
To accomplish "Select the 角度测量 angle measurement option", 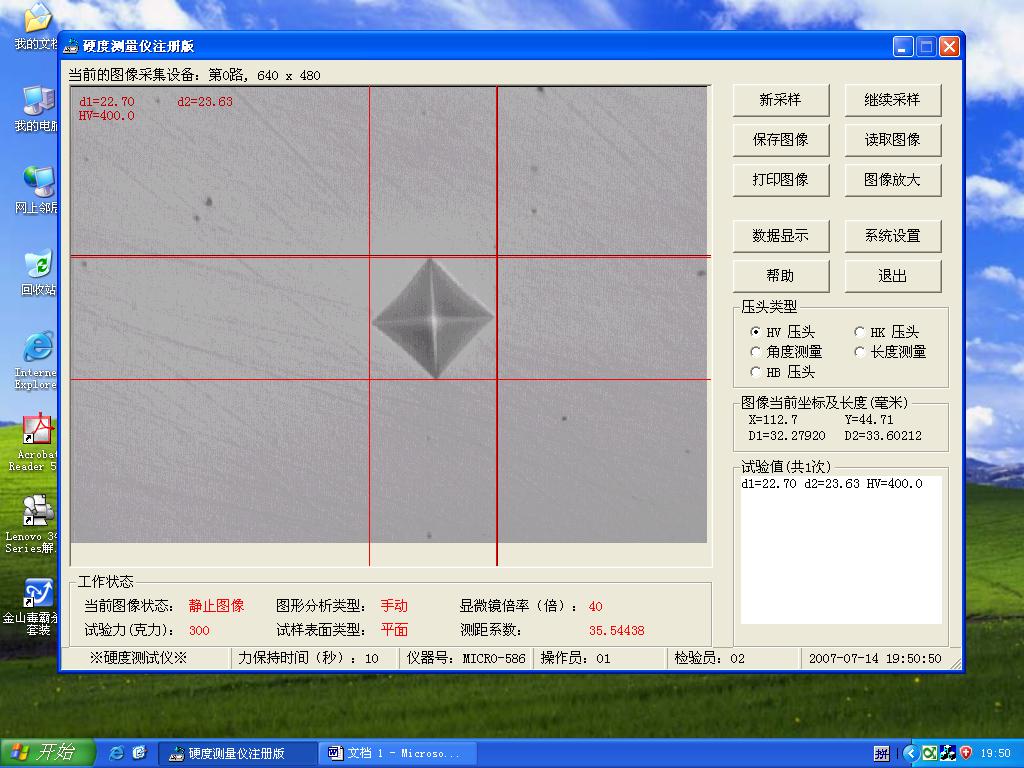I will coord(756,352).
